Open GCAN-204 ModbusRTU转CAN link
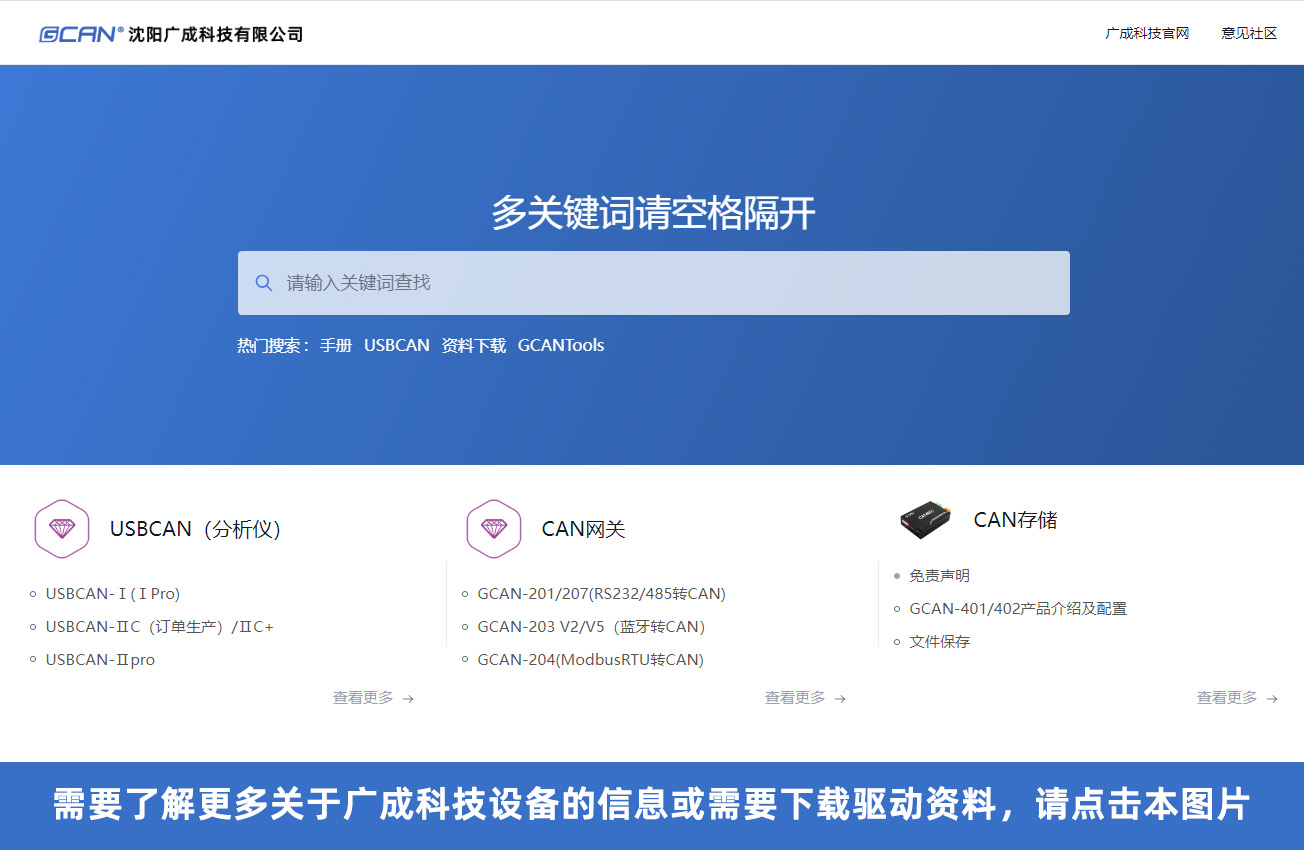1304x850 pixels. pyautogui.click(x=590, y=660)
